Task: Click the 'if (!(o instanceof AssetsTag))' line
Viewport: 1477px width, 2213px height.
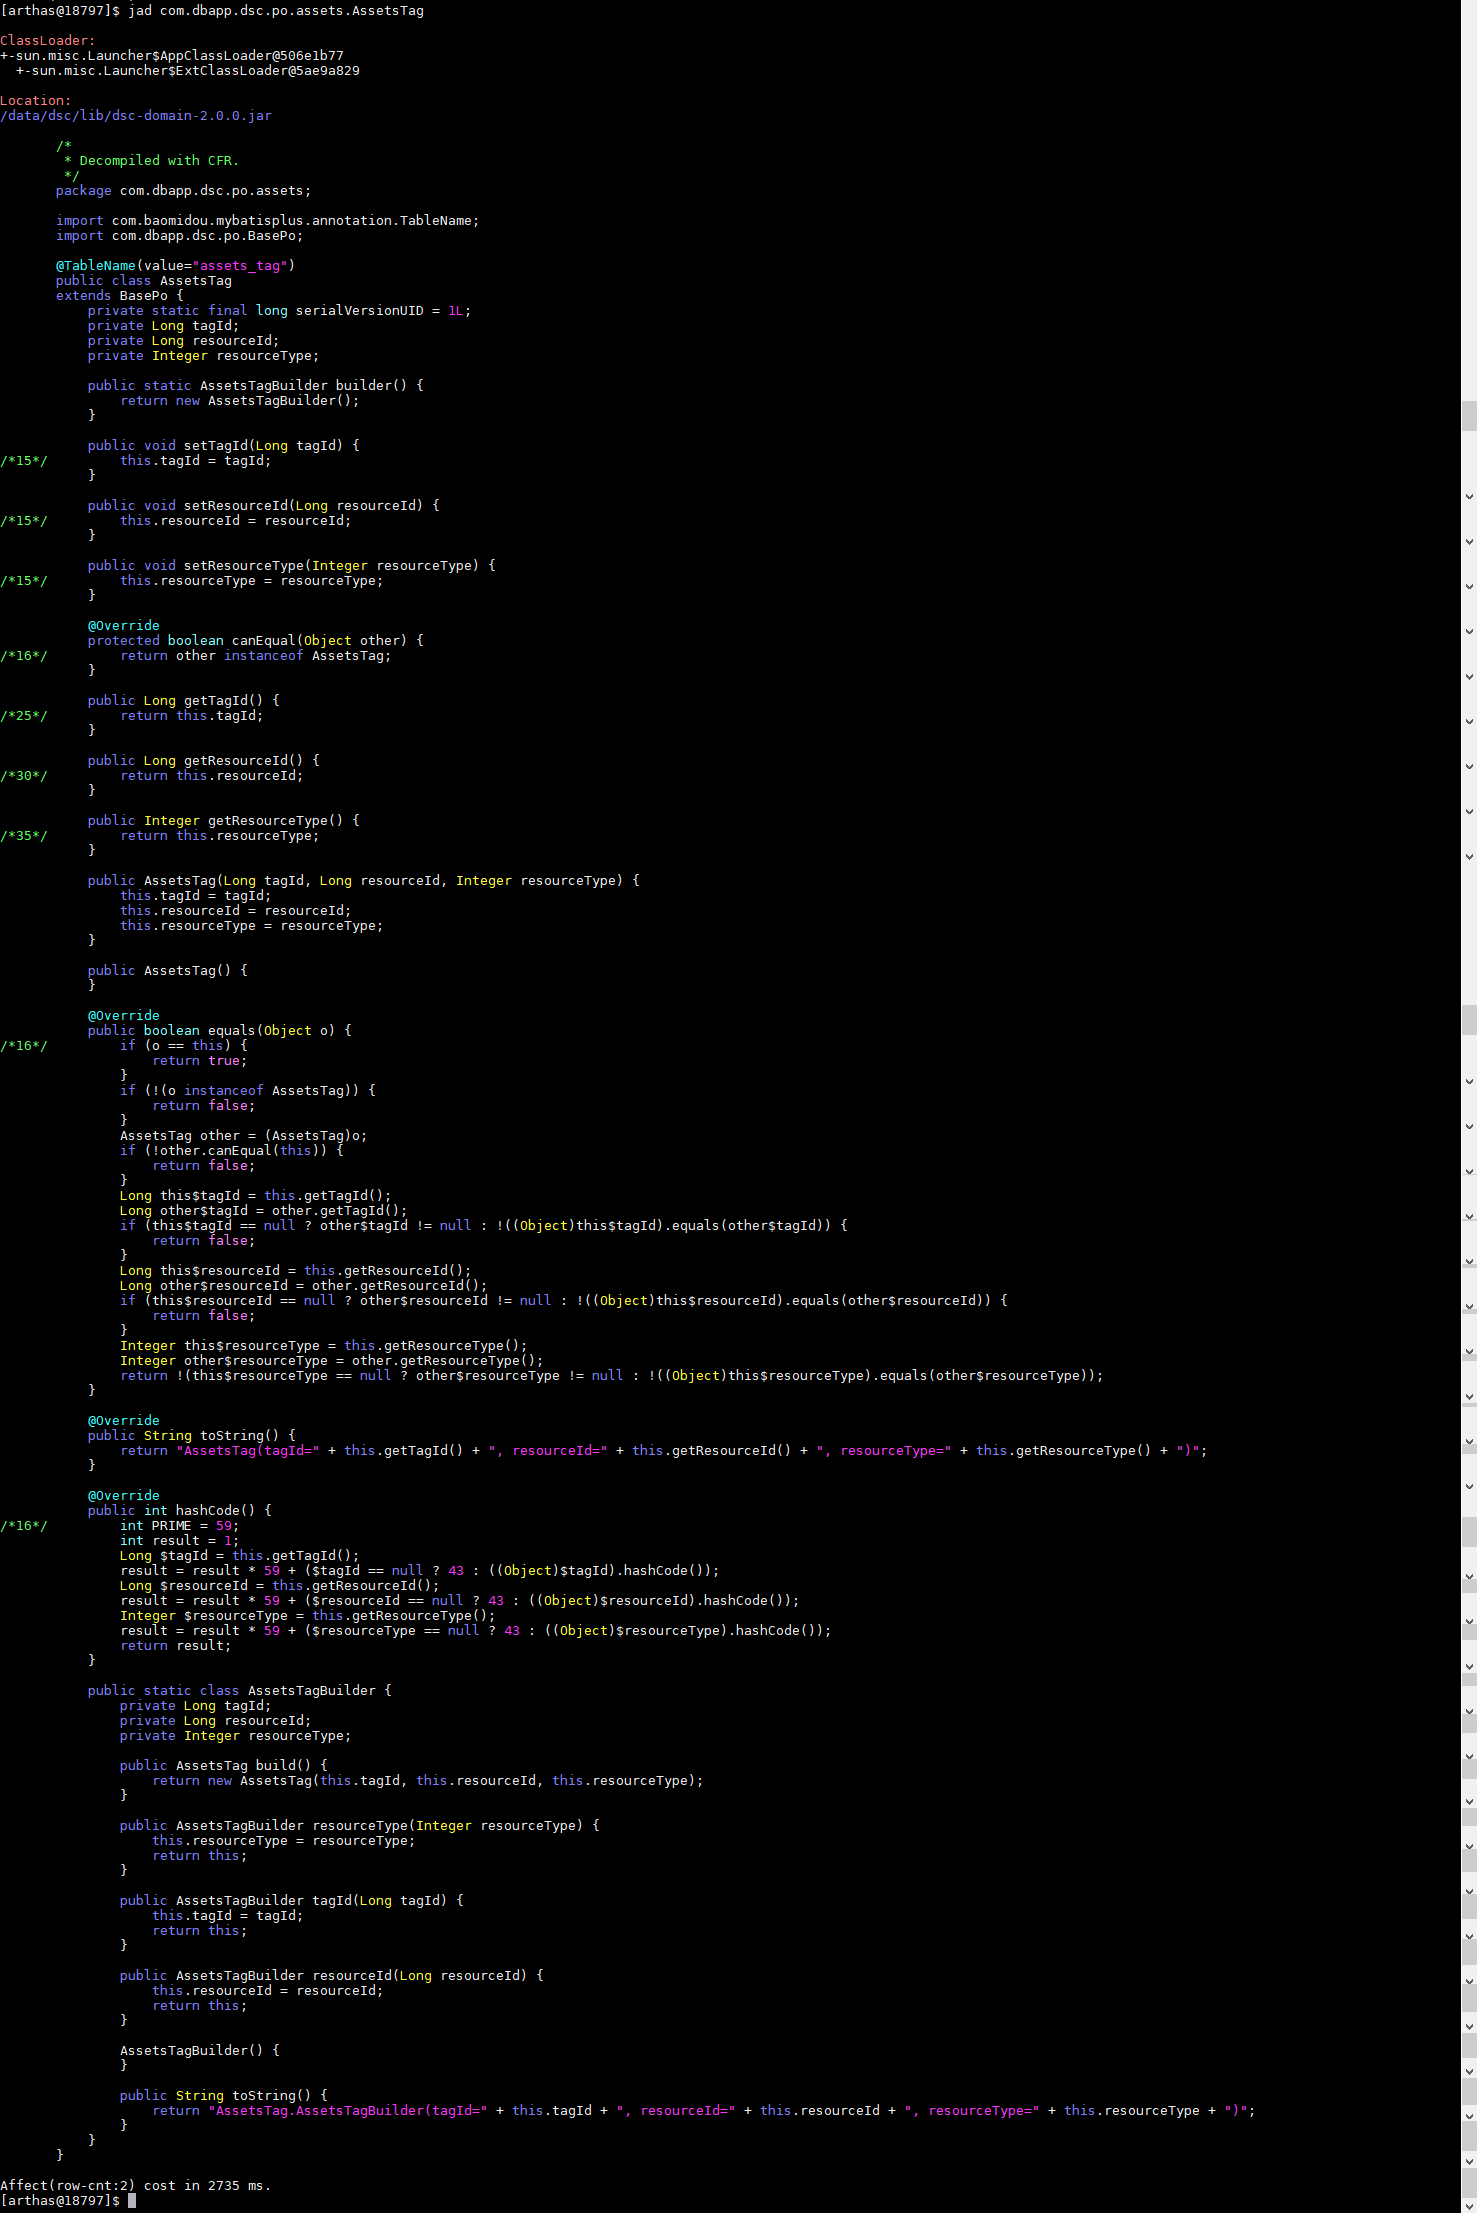Action: point(248,1091)
